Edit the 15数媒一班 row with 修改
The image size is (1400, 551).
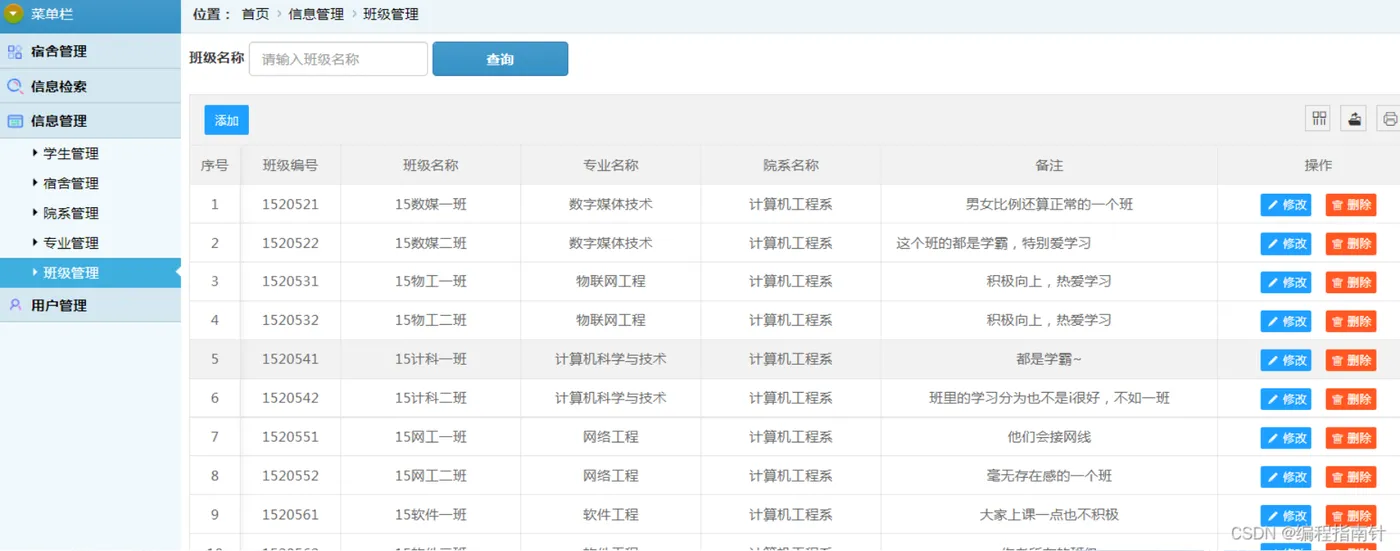point(1286,205)
